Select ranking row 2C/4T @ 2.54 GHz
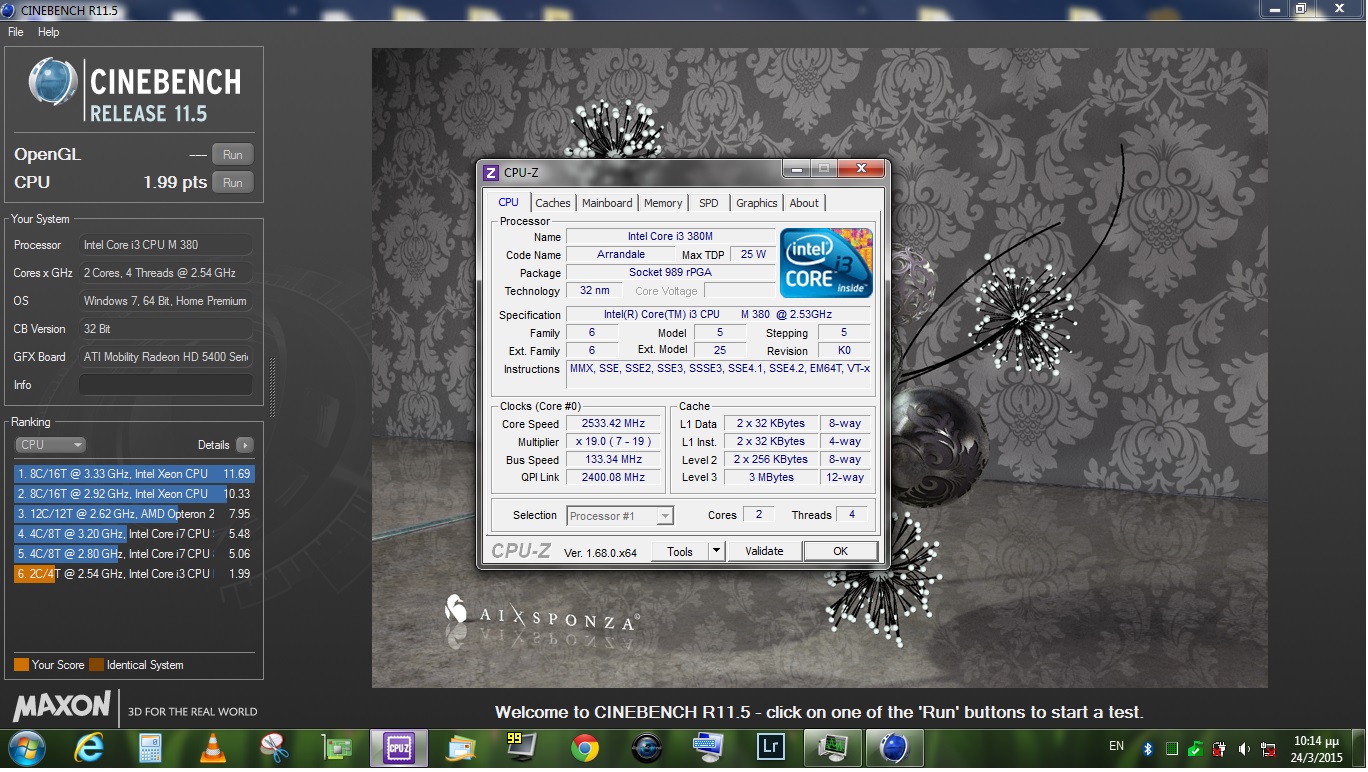 coord(134,574)
